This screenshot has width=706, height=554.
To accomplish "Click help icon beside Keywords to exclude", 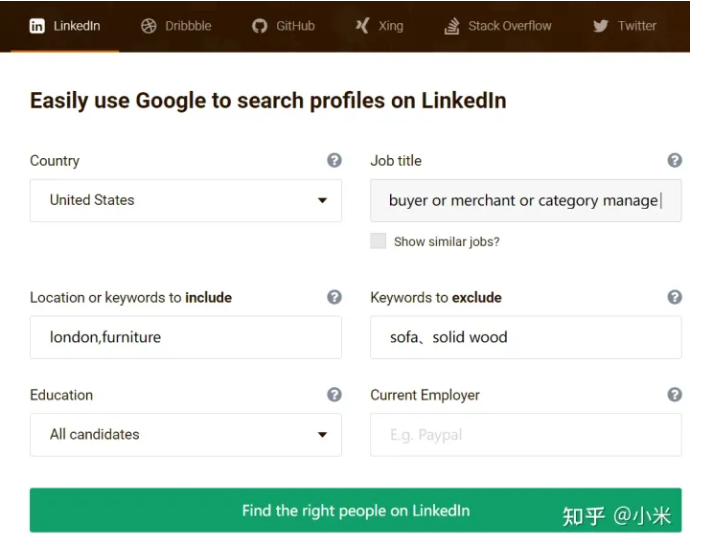I will (x=675, y=297).
